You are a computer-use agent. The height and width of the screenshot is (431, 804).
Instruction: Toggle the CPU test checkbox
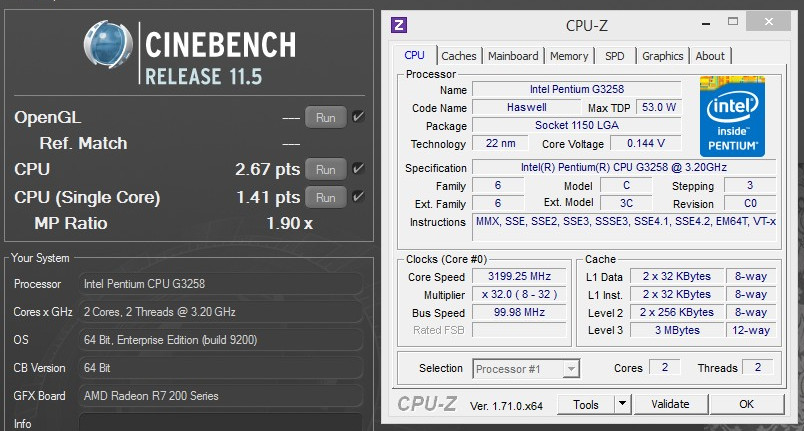pyautogui.click(x=358, y=169)
